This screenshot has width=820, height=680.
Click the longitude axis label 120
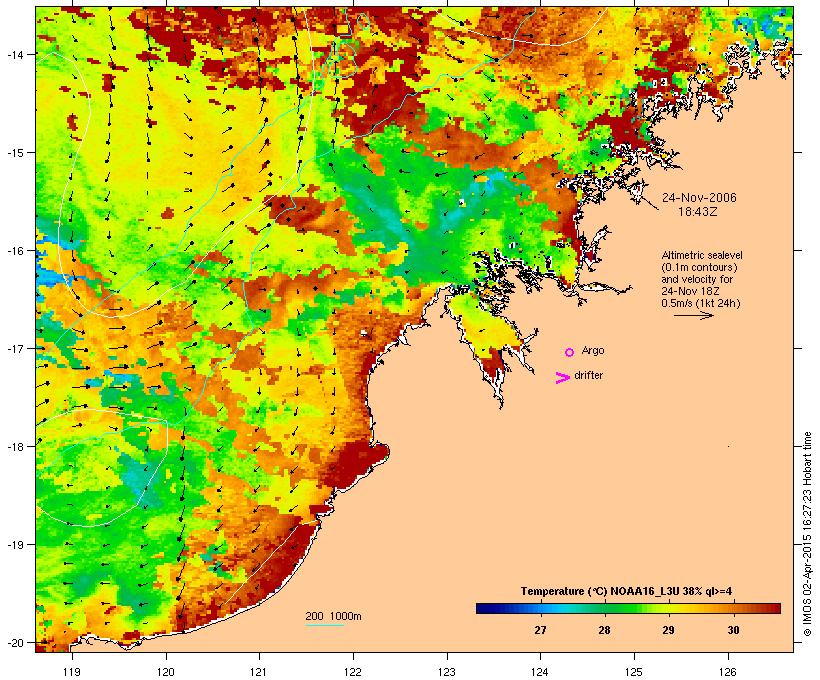166,672
